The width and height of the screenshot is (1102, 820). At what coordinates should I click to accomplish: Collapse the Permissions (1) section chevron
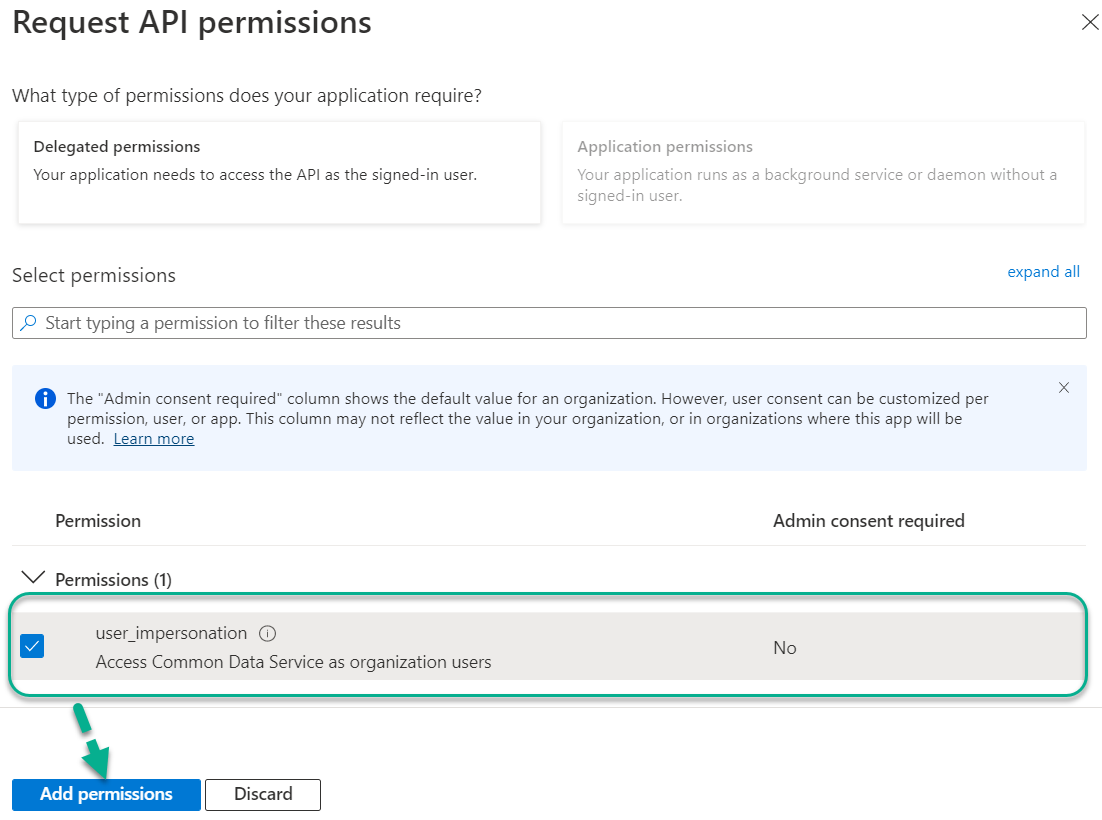[x=33, y=578]
